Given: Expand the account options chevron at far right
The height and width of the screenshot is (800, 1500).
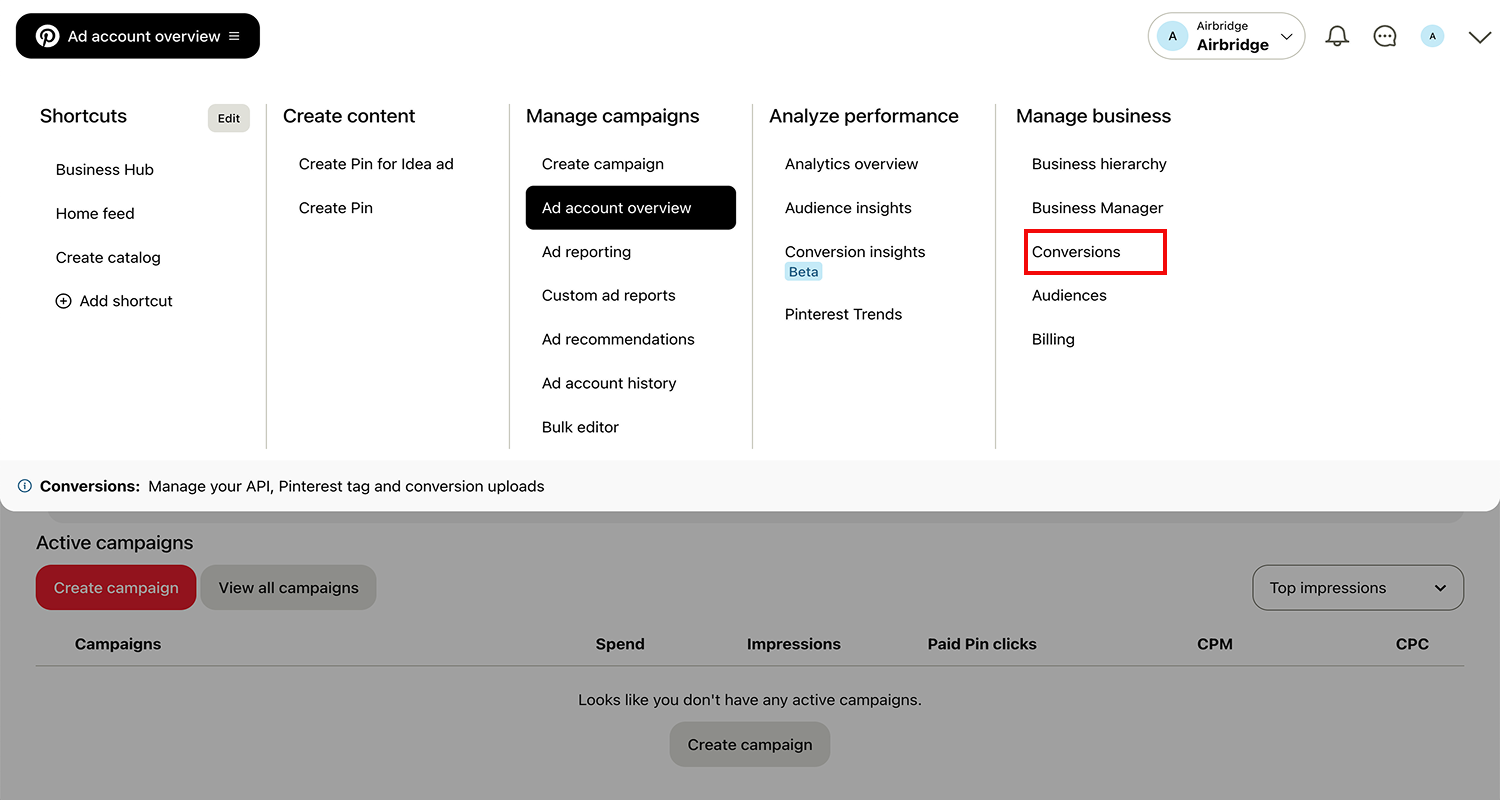Looking at the screenshot, I should (1480, 37).
